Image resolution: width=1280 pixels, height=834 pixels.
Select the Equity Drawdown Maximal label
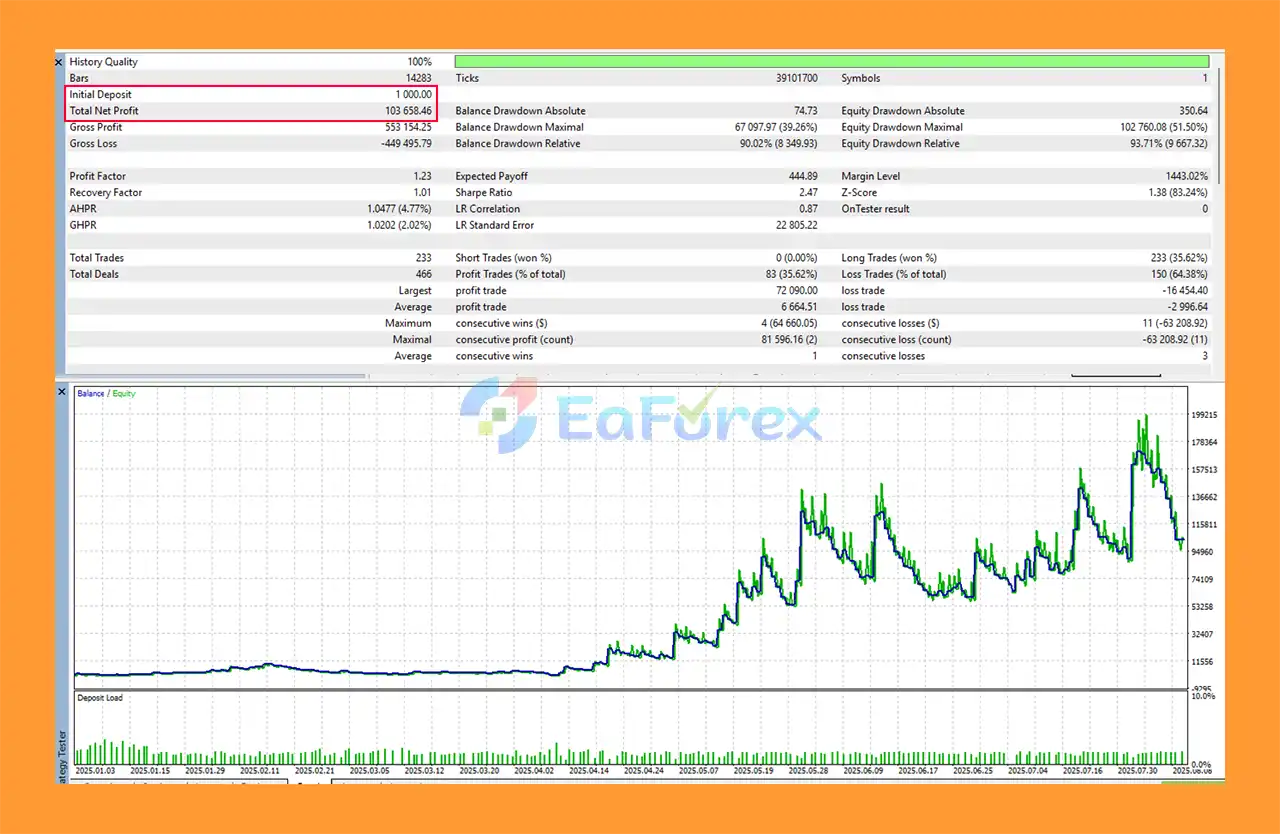point(901,128)
